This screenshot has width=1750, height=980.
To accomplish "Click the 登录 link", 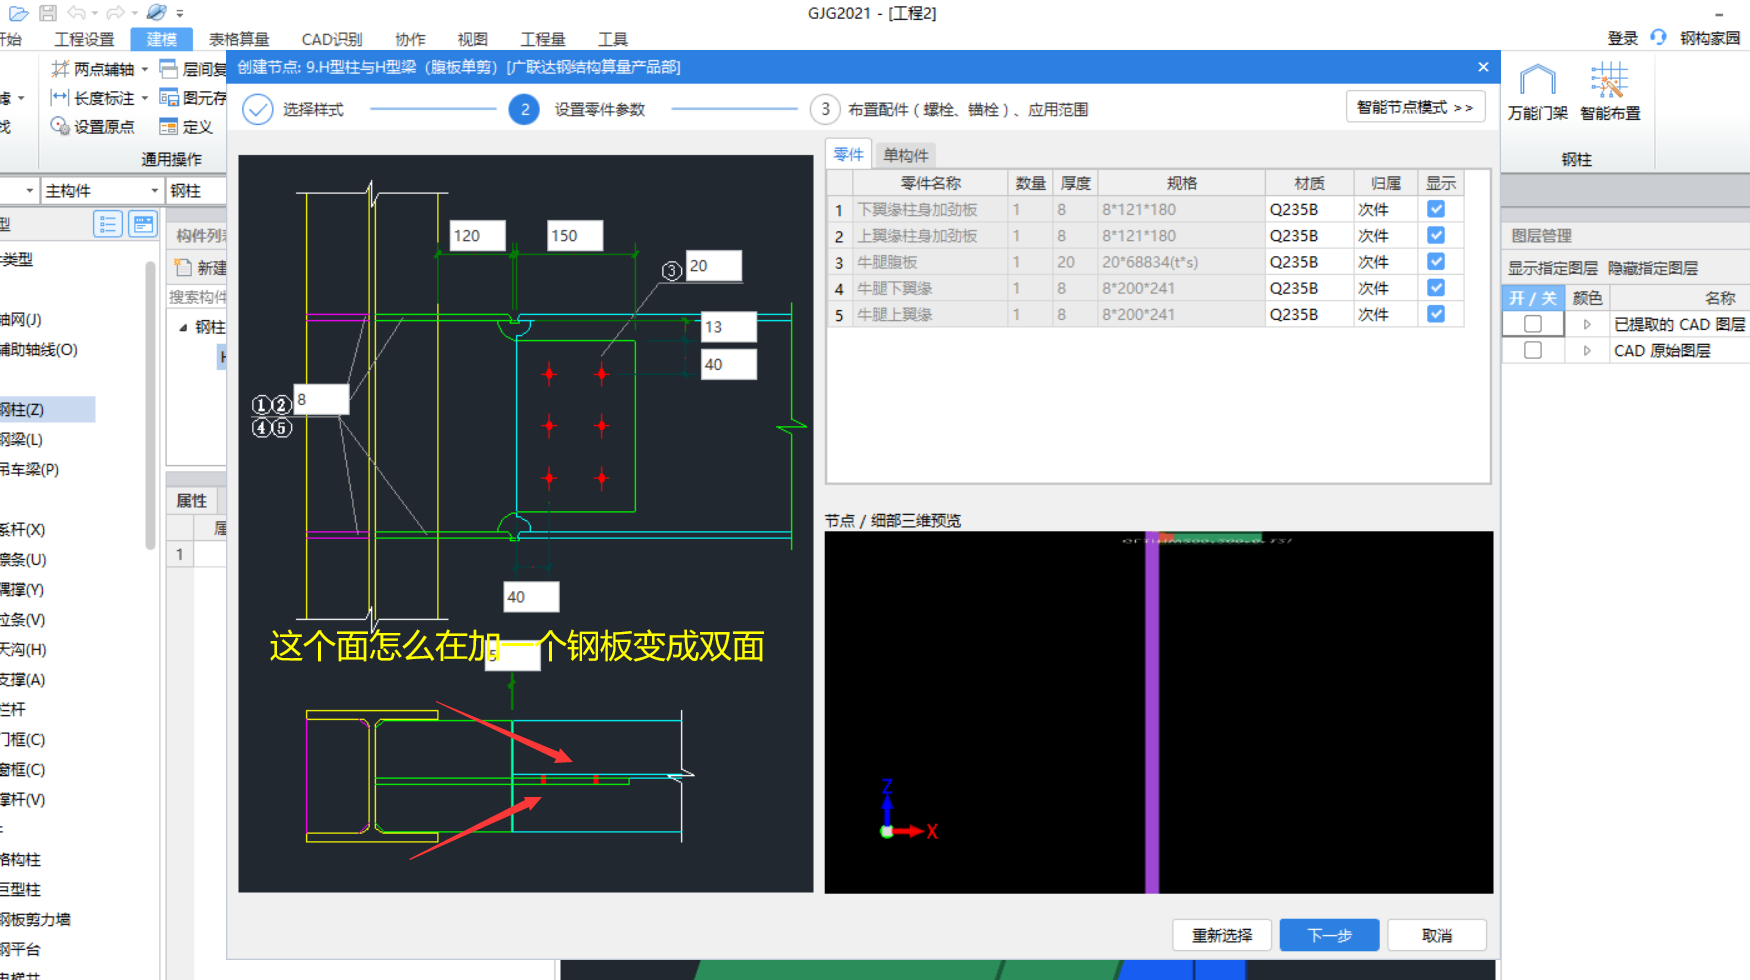I will 1622,38.
